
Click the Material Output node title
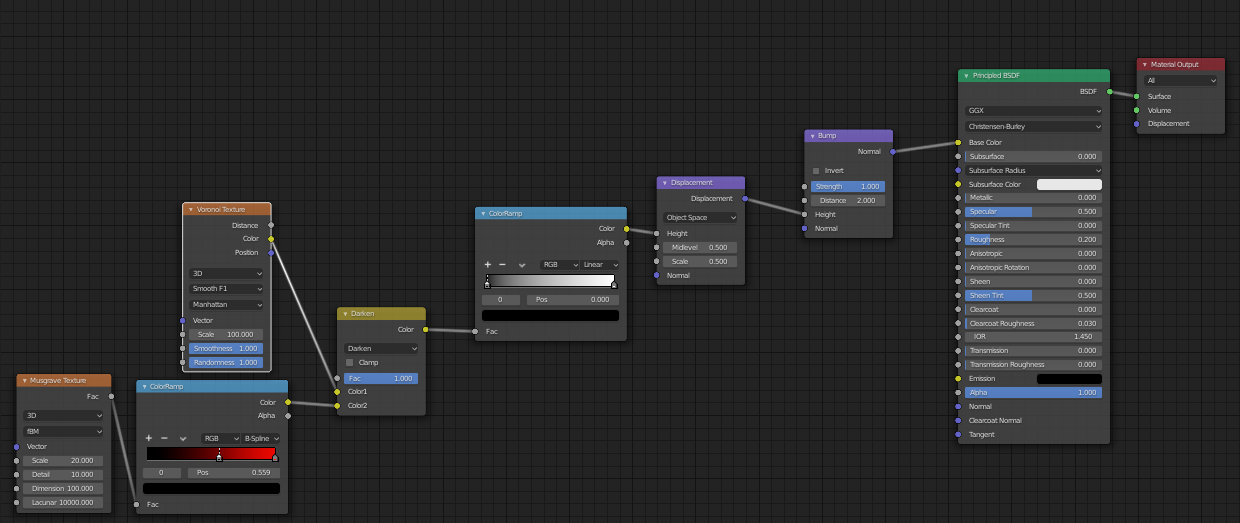click(1174, 64)
